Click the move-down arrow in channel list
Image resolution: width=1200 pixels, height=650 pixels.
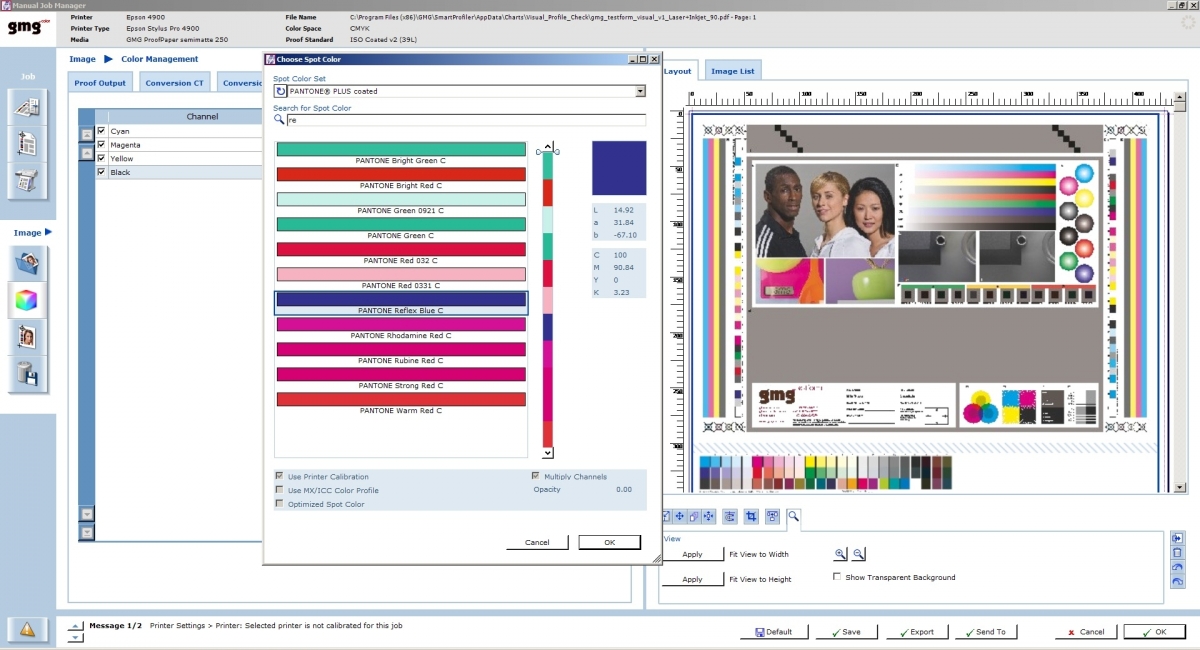[x=87, y=513]
